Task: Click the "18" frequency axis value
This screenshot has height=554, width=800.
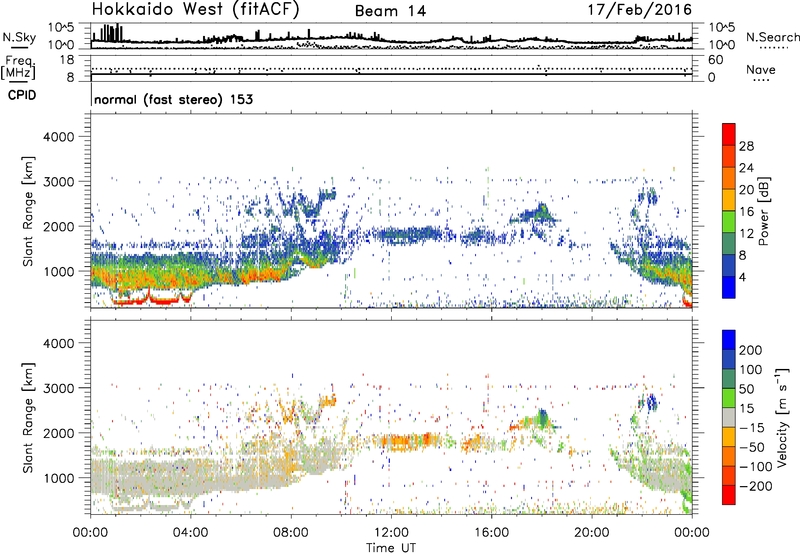Action: pos(67,60)
